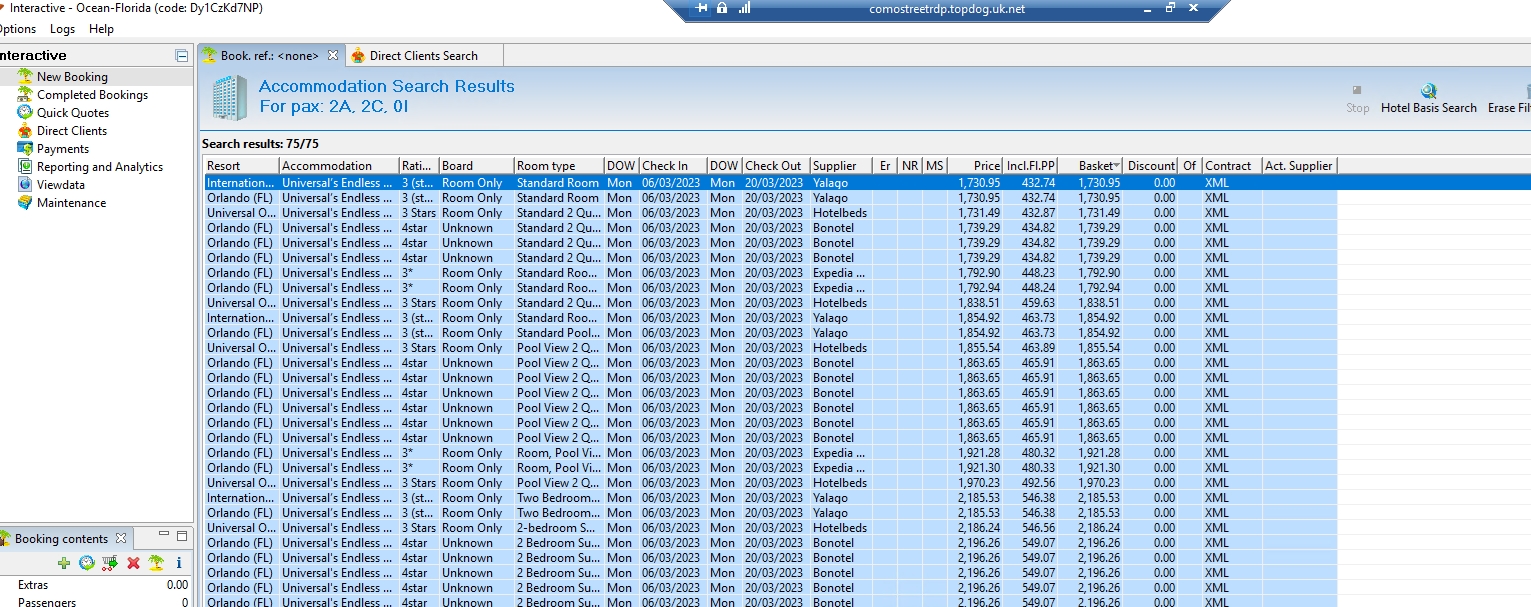The height and width of the screenshot is (607, 1531).
Task: Click the pin icon on the remote desktop bar
Action: pos(702,8)
